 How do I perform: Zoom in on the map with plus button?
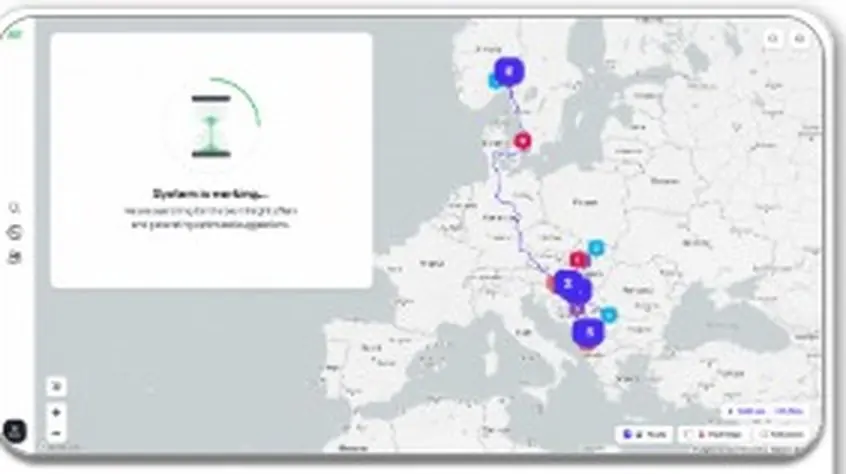tap(56, 413)
